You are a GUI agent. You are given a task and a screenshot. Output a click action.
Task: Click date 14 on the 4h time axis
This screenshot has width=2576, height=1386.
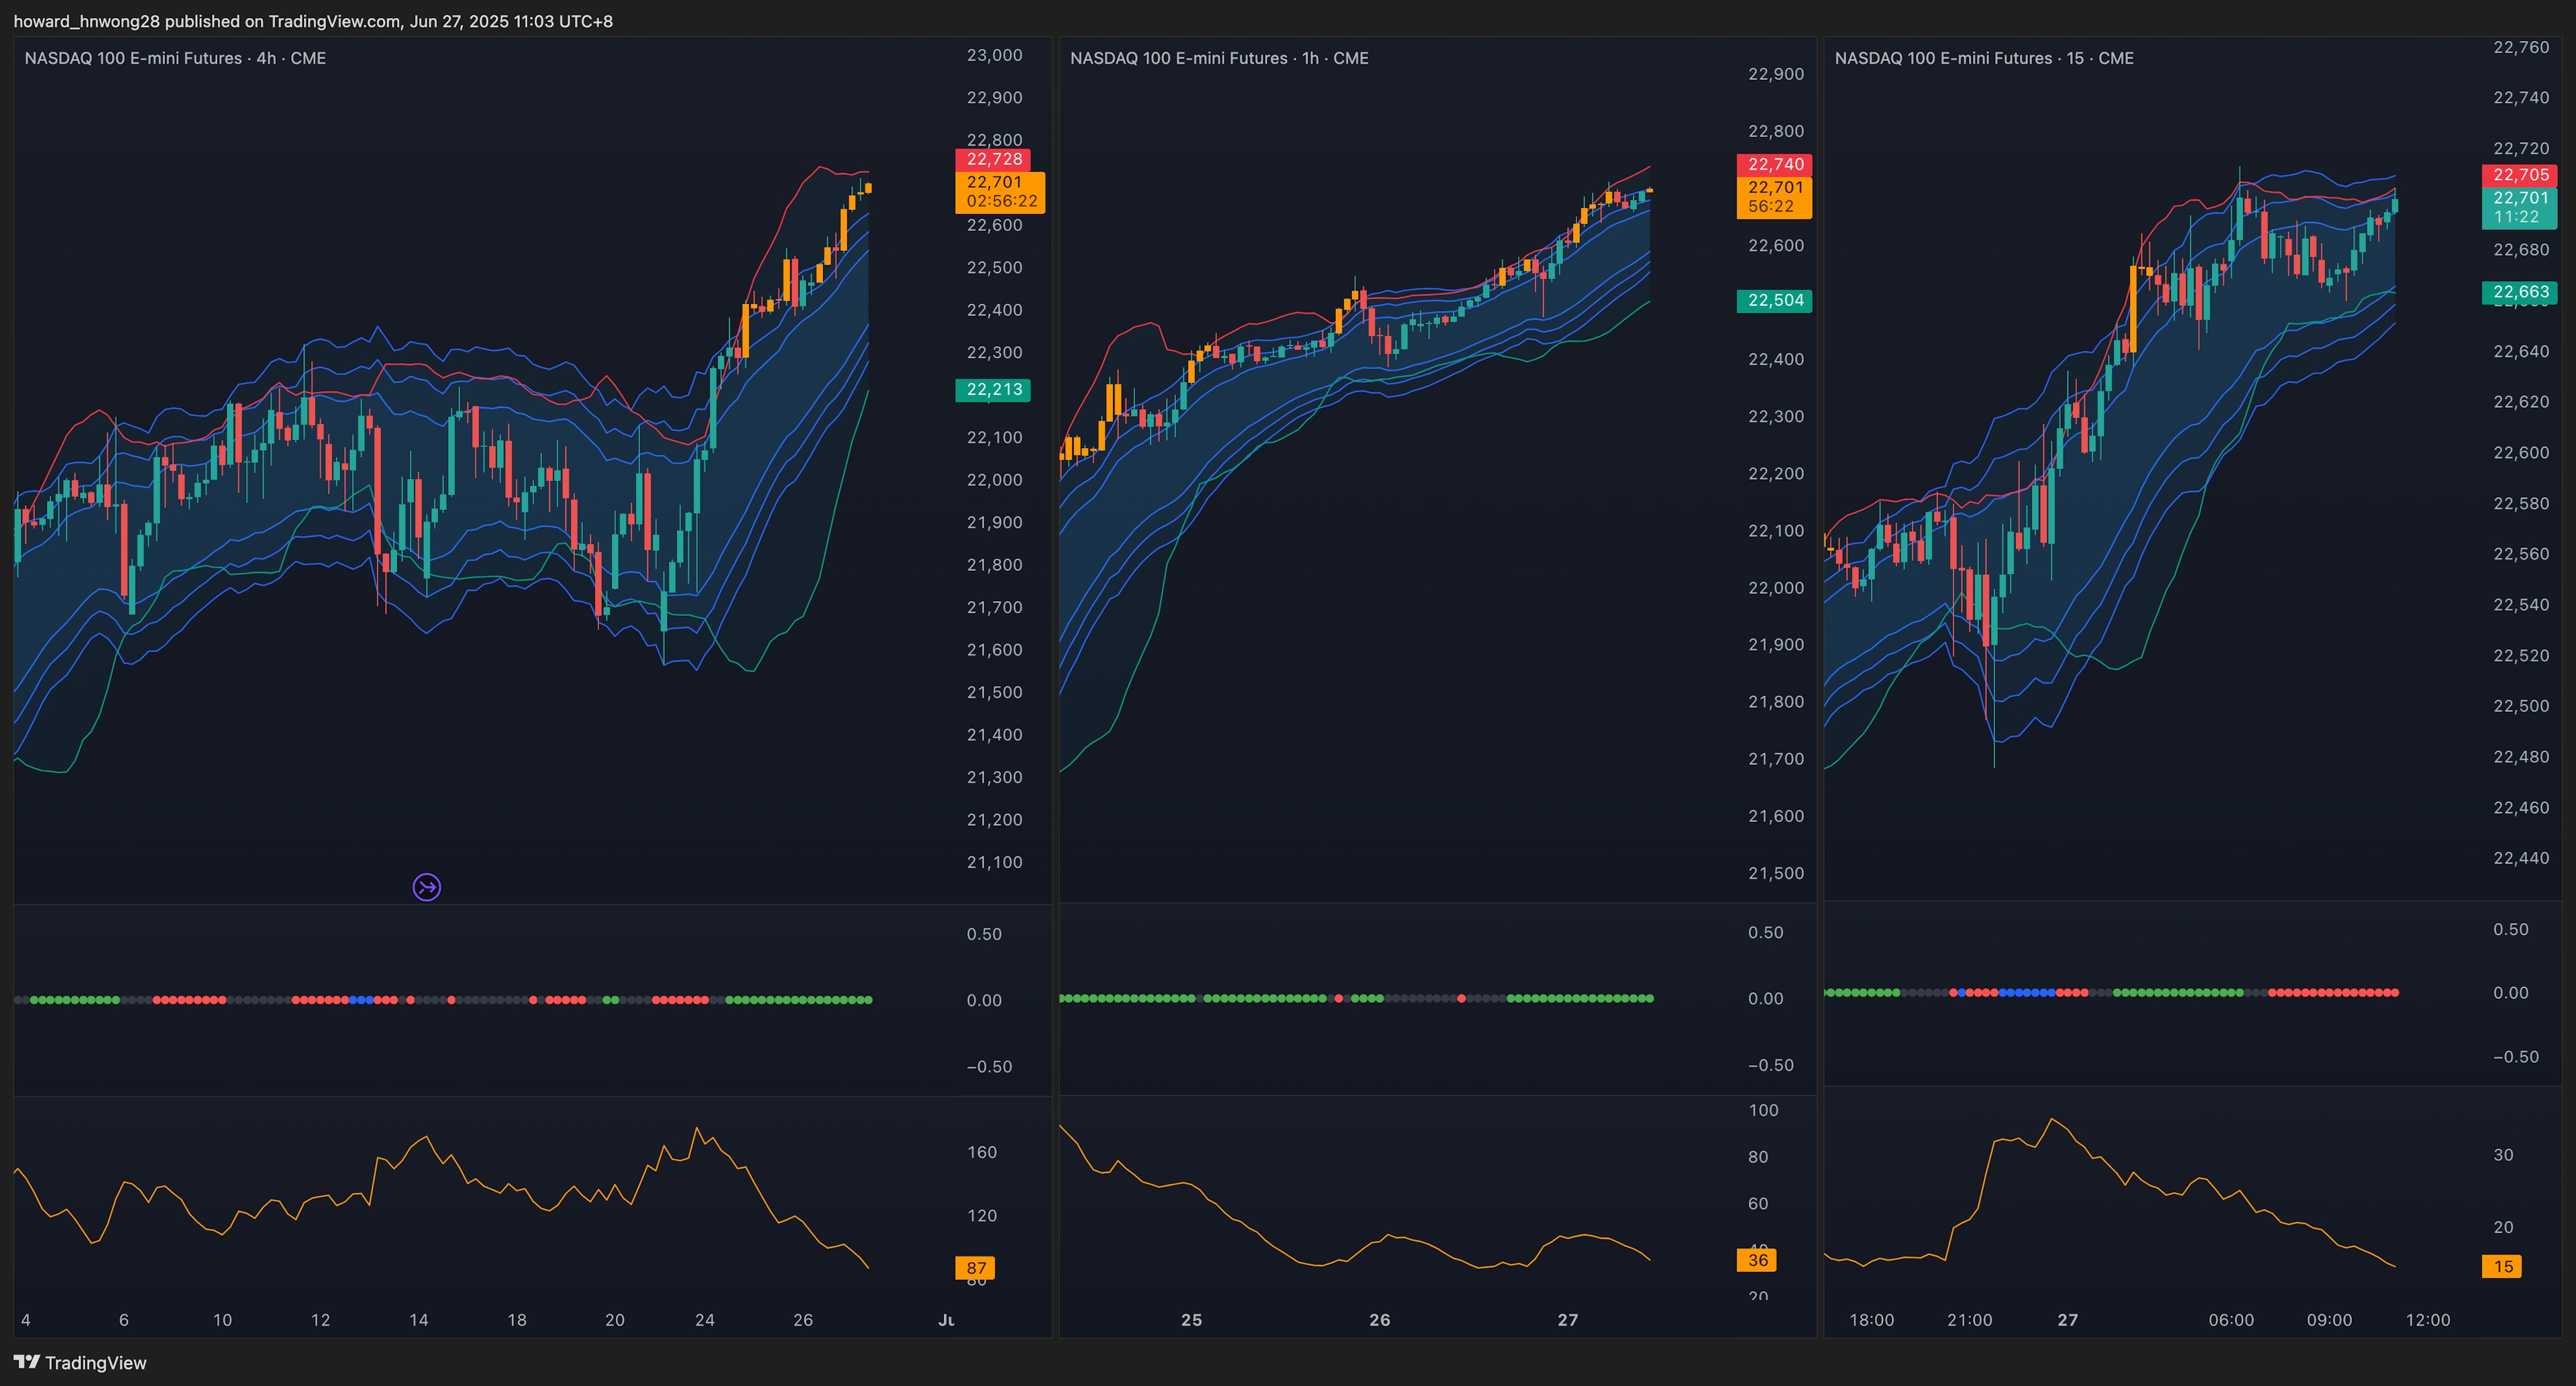pyautogui.click(x=418, y=1320)
